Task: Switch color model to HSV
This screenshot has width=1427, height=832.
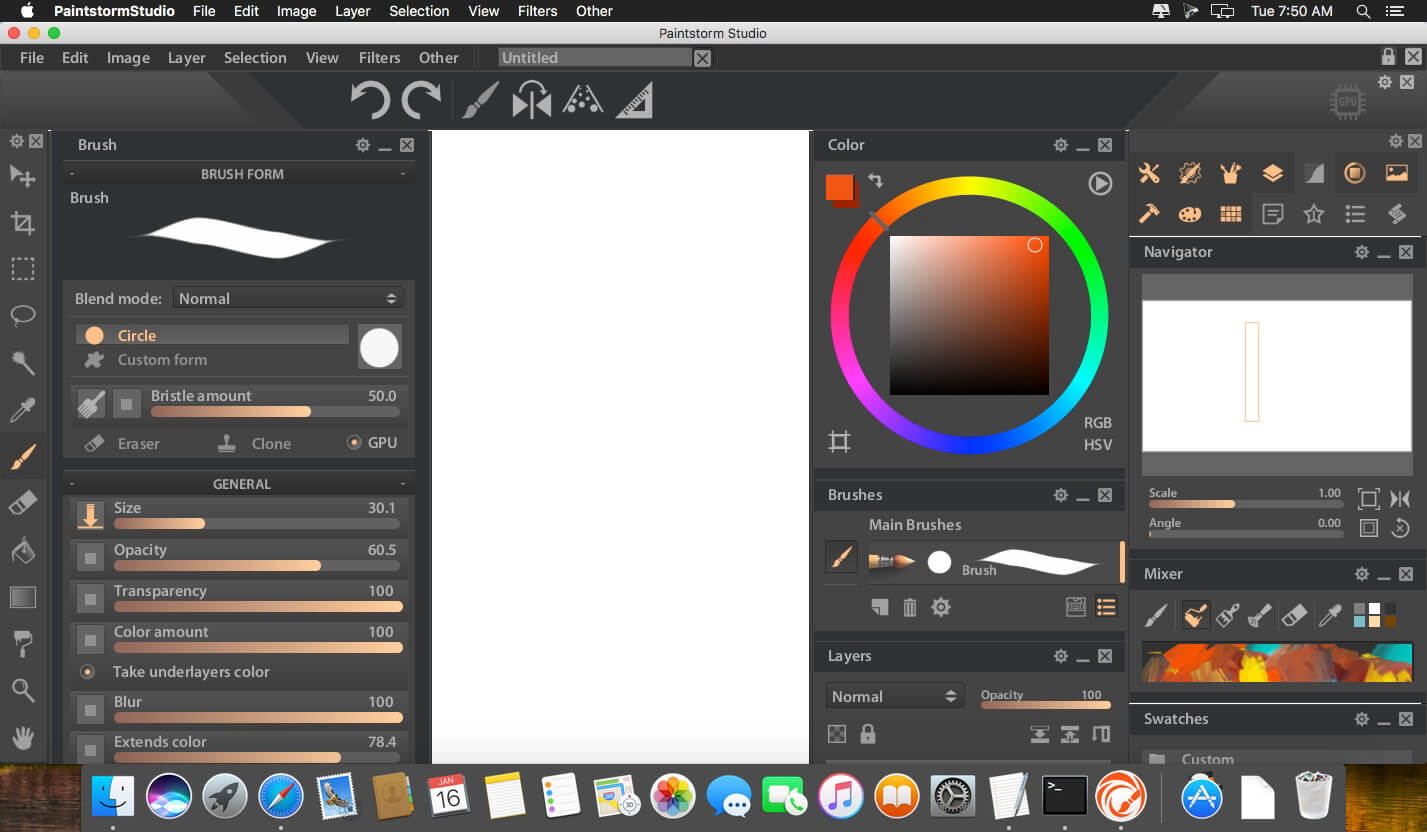Action: tap(1097, 444)
